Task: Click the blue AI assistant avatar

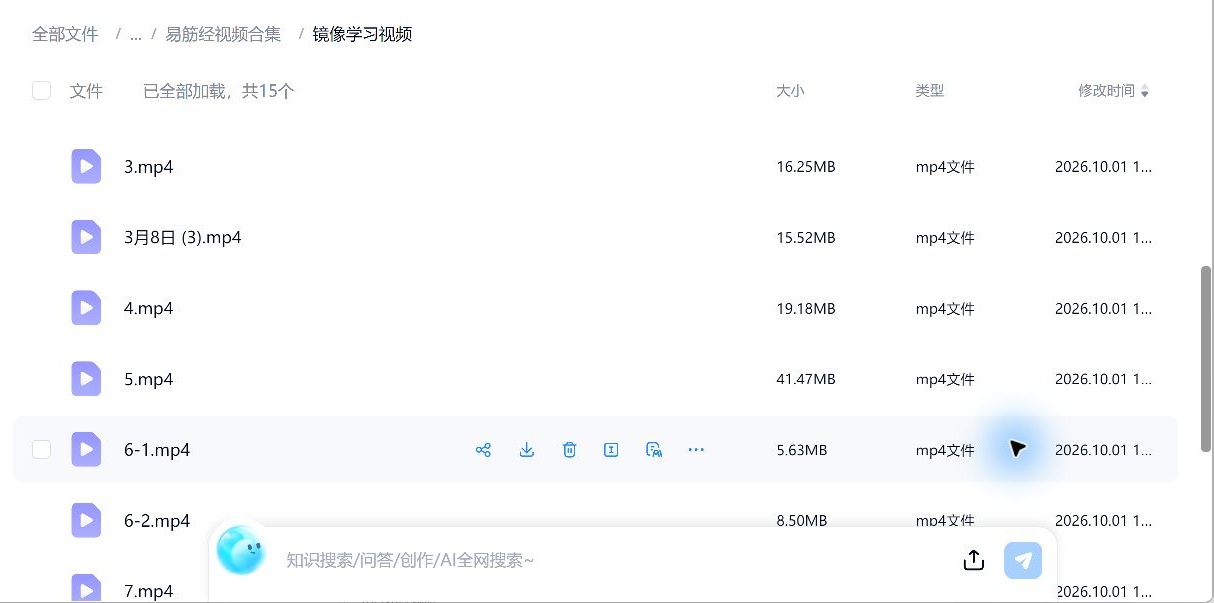Action: [241, 551]
